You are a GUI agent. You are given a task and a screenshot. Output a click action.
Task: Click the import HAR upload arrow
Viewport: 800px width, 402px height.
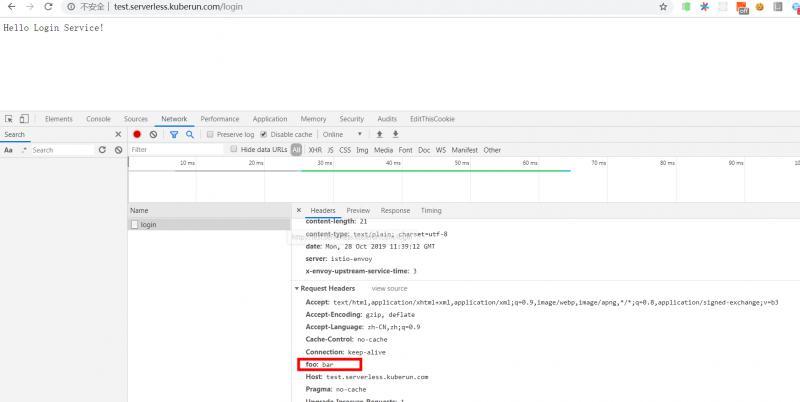(x=380, y=134)
